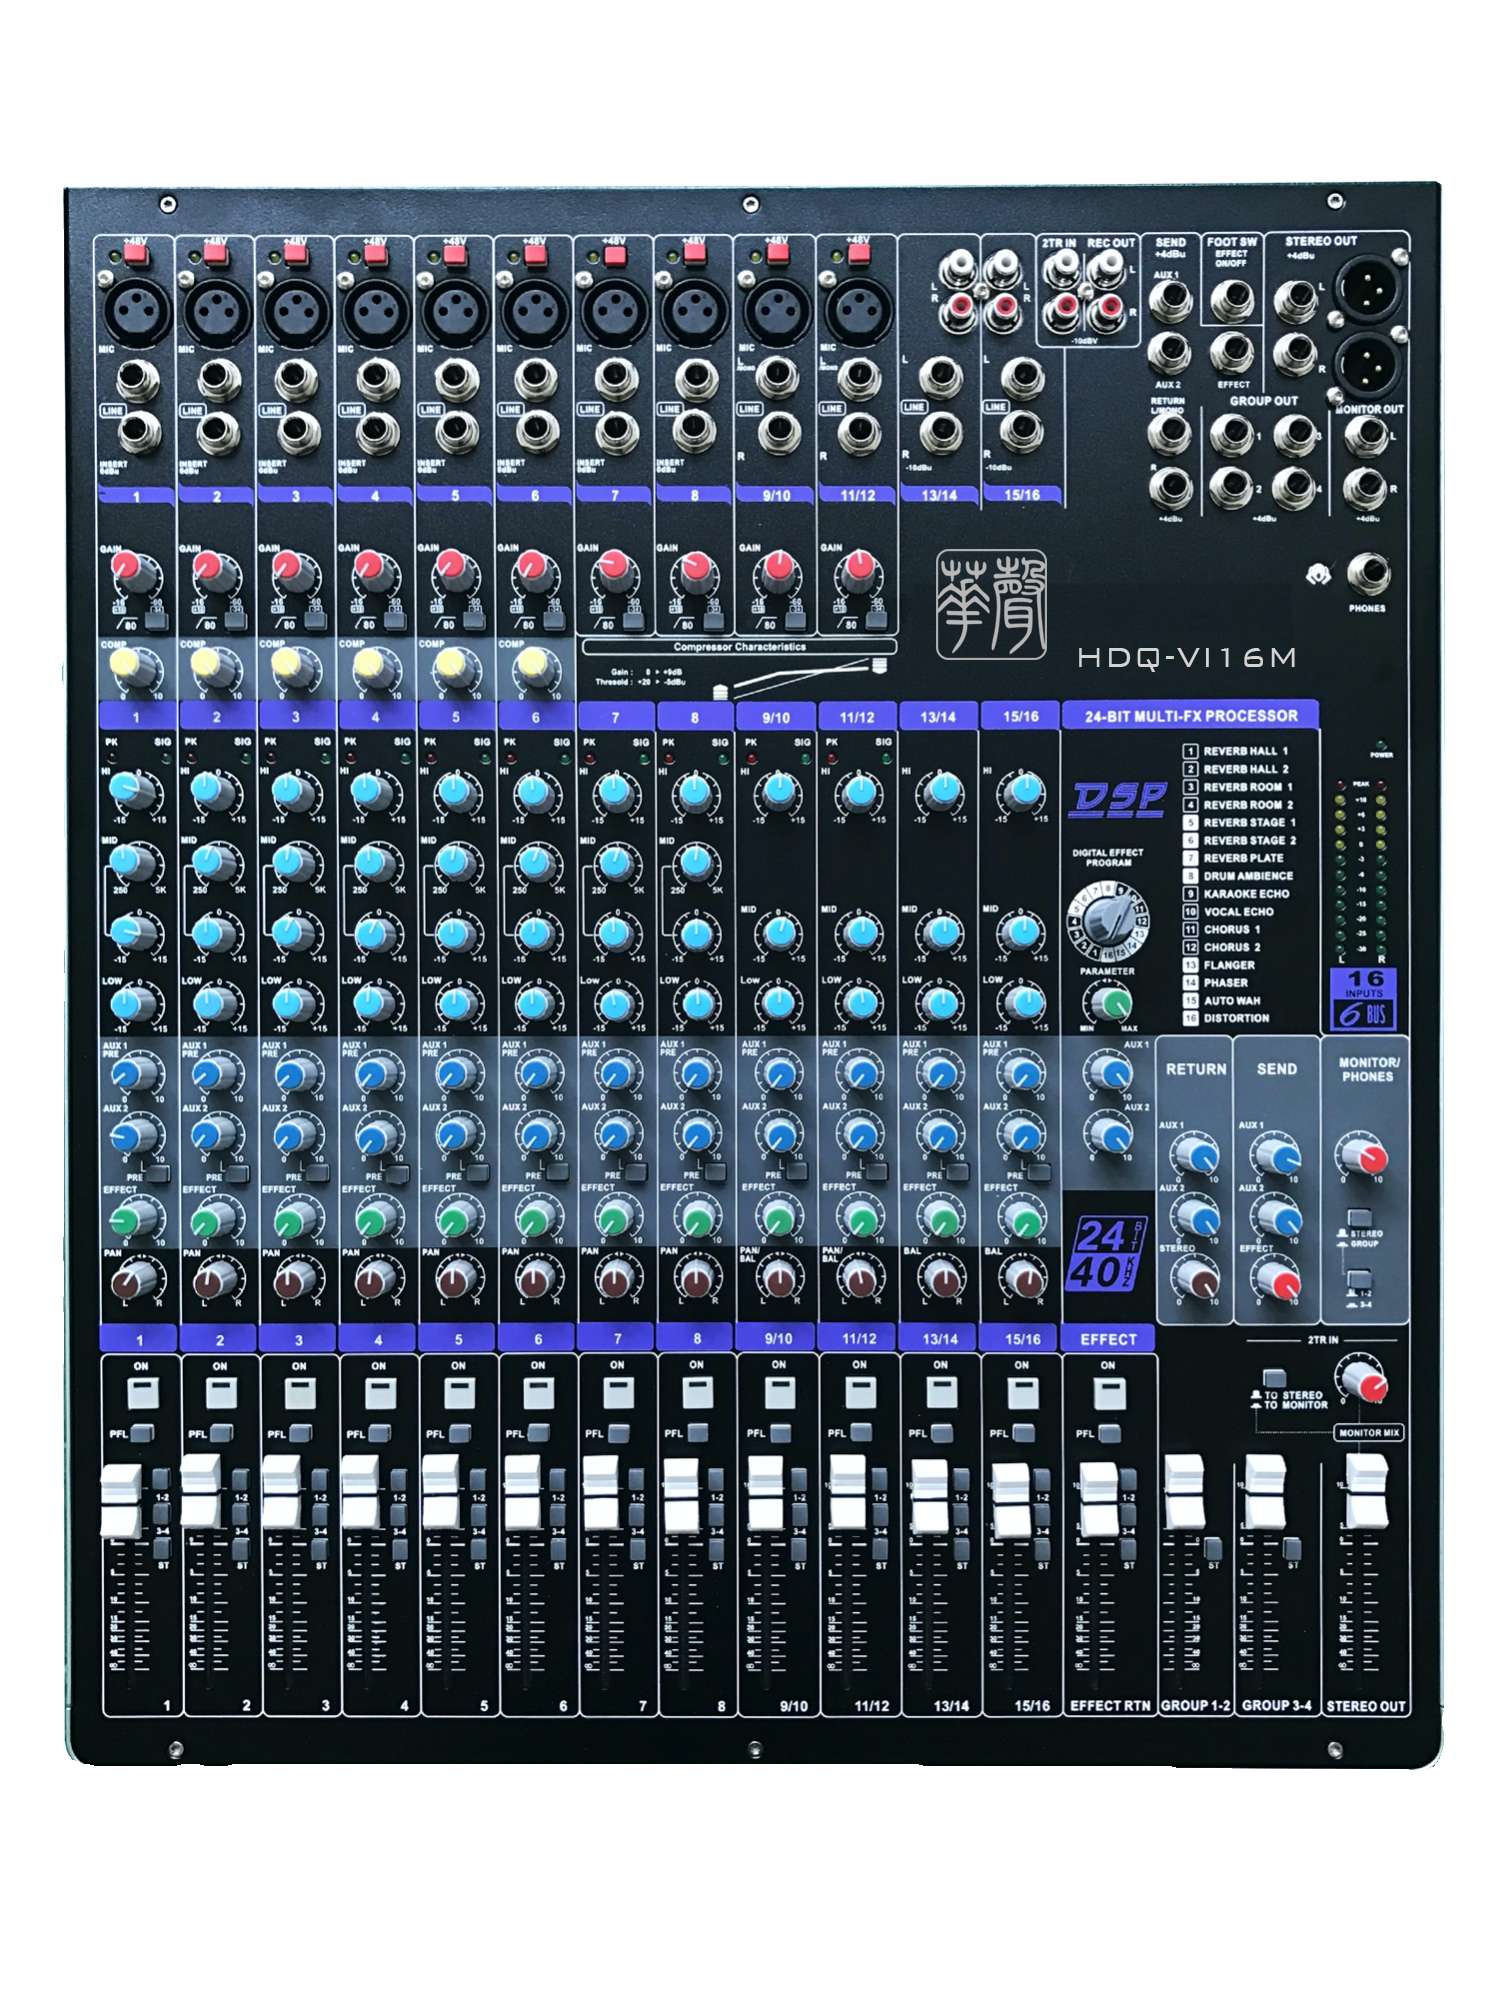The height and width of the screenshot is (2000, 1500).
Task: Engage PFL on channel 3
Action: (303, 1433)
